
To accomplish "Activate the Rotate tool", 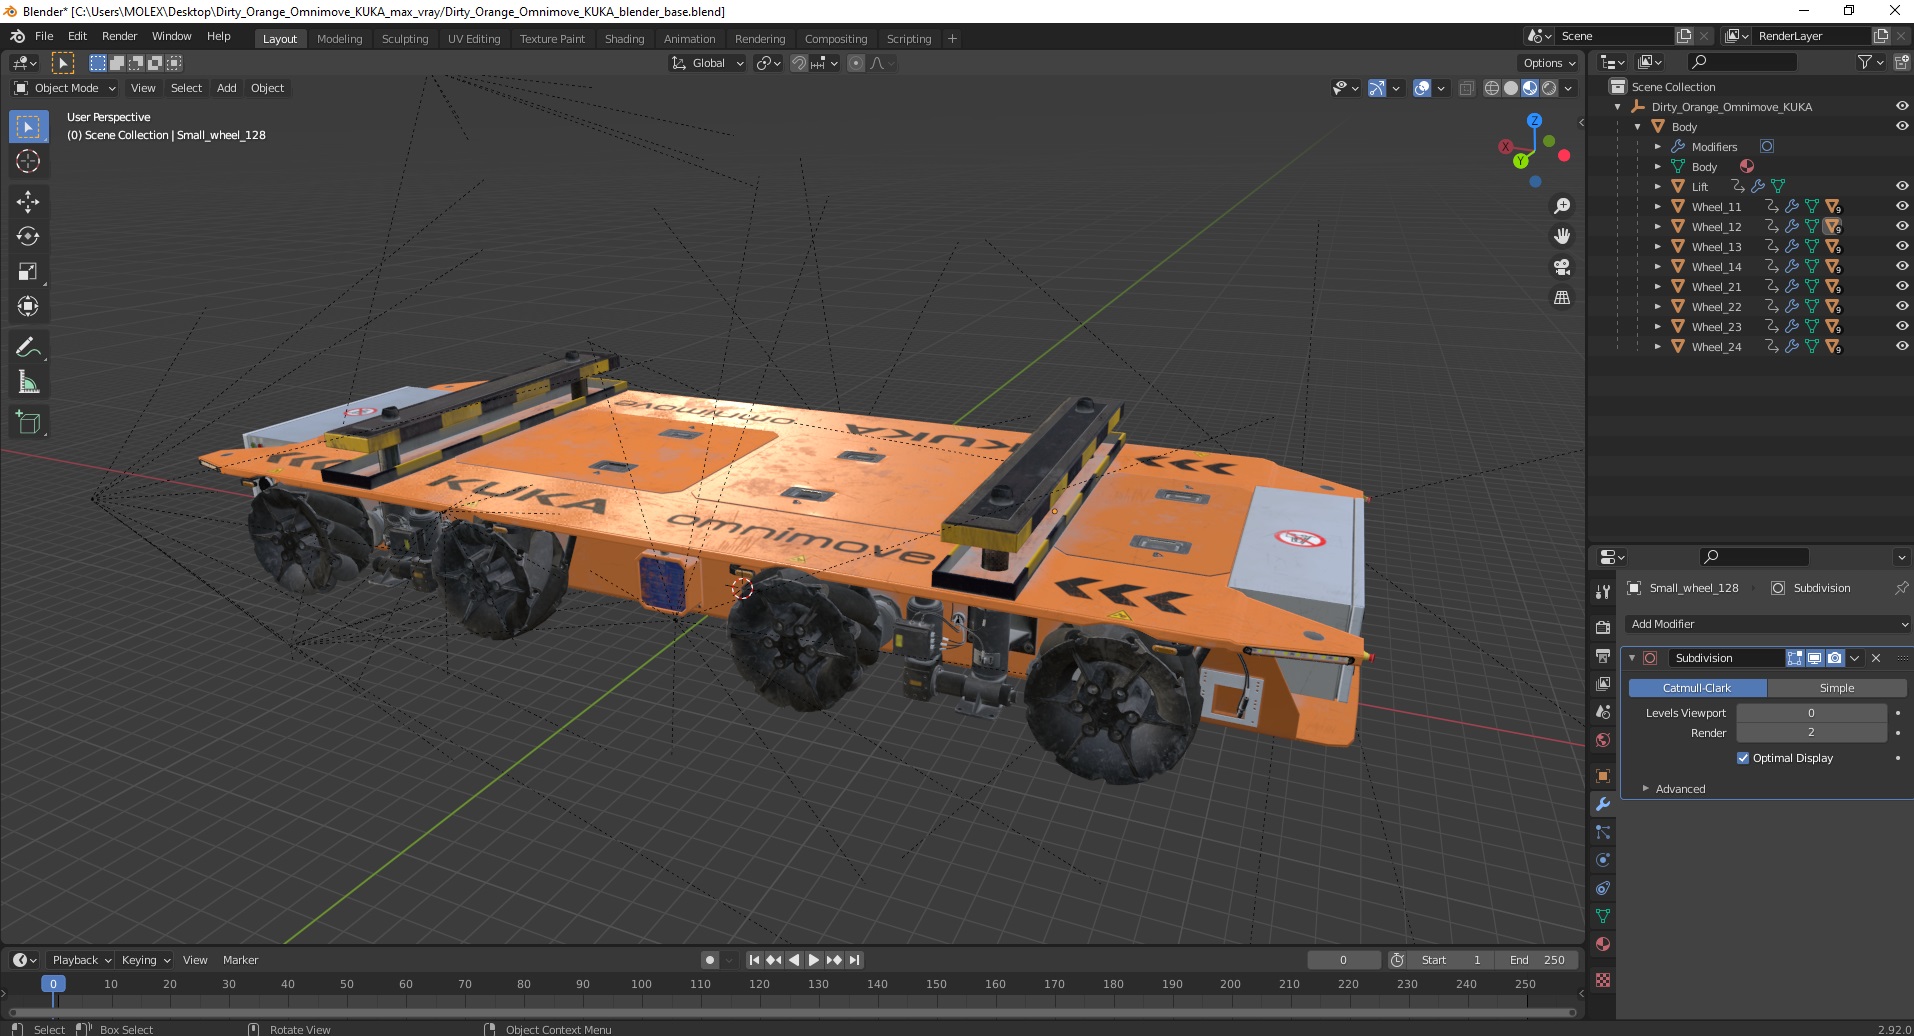I will (28, 236).
